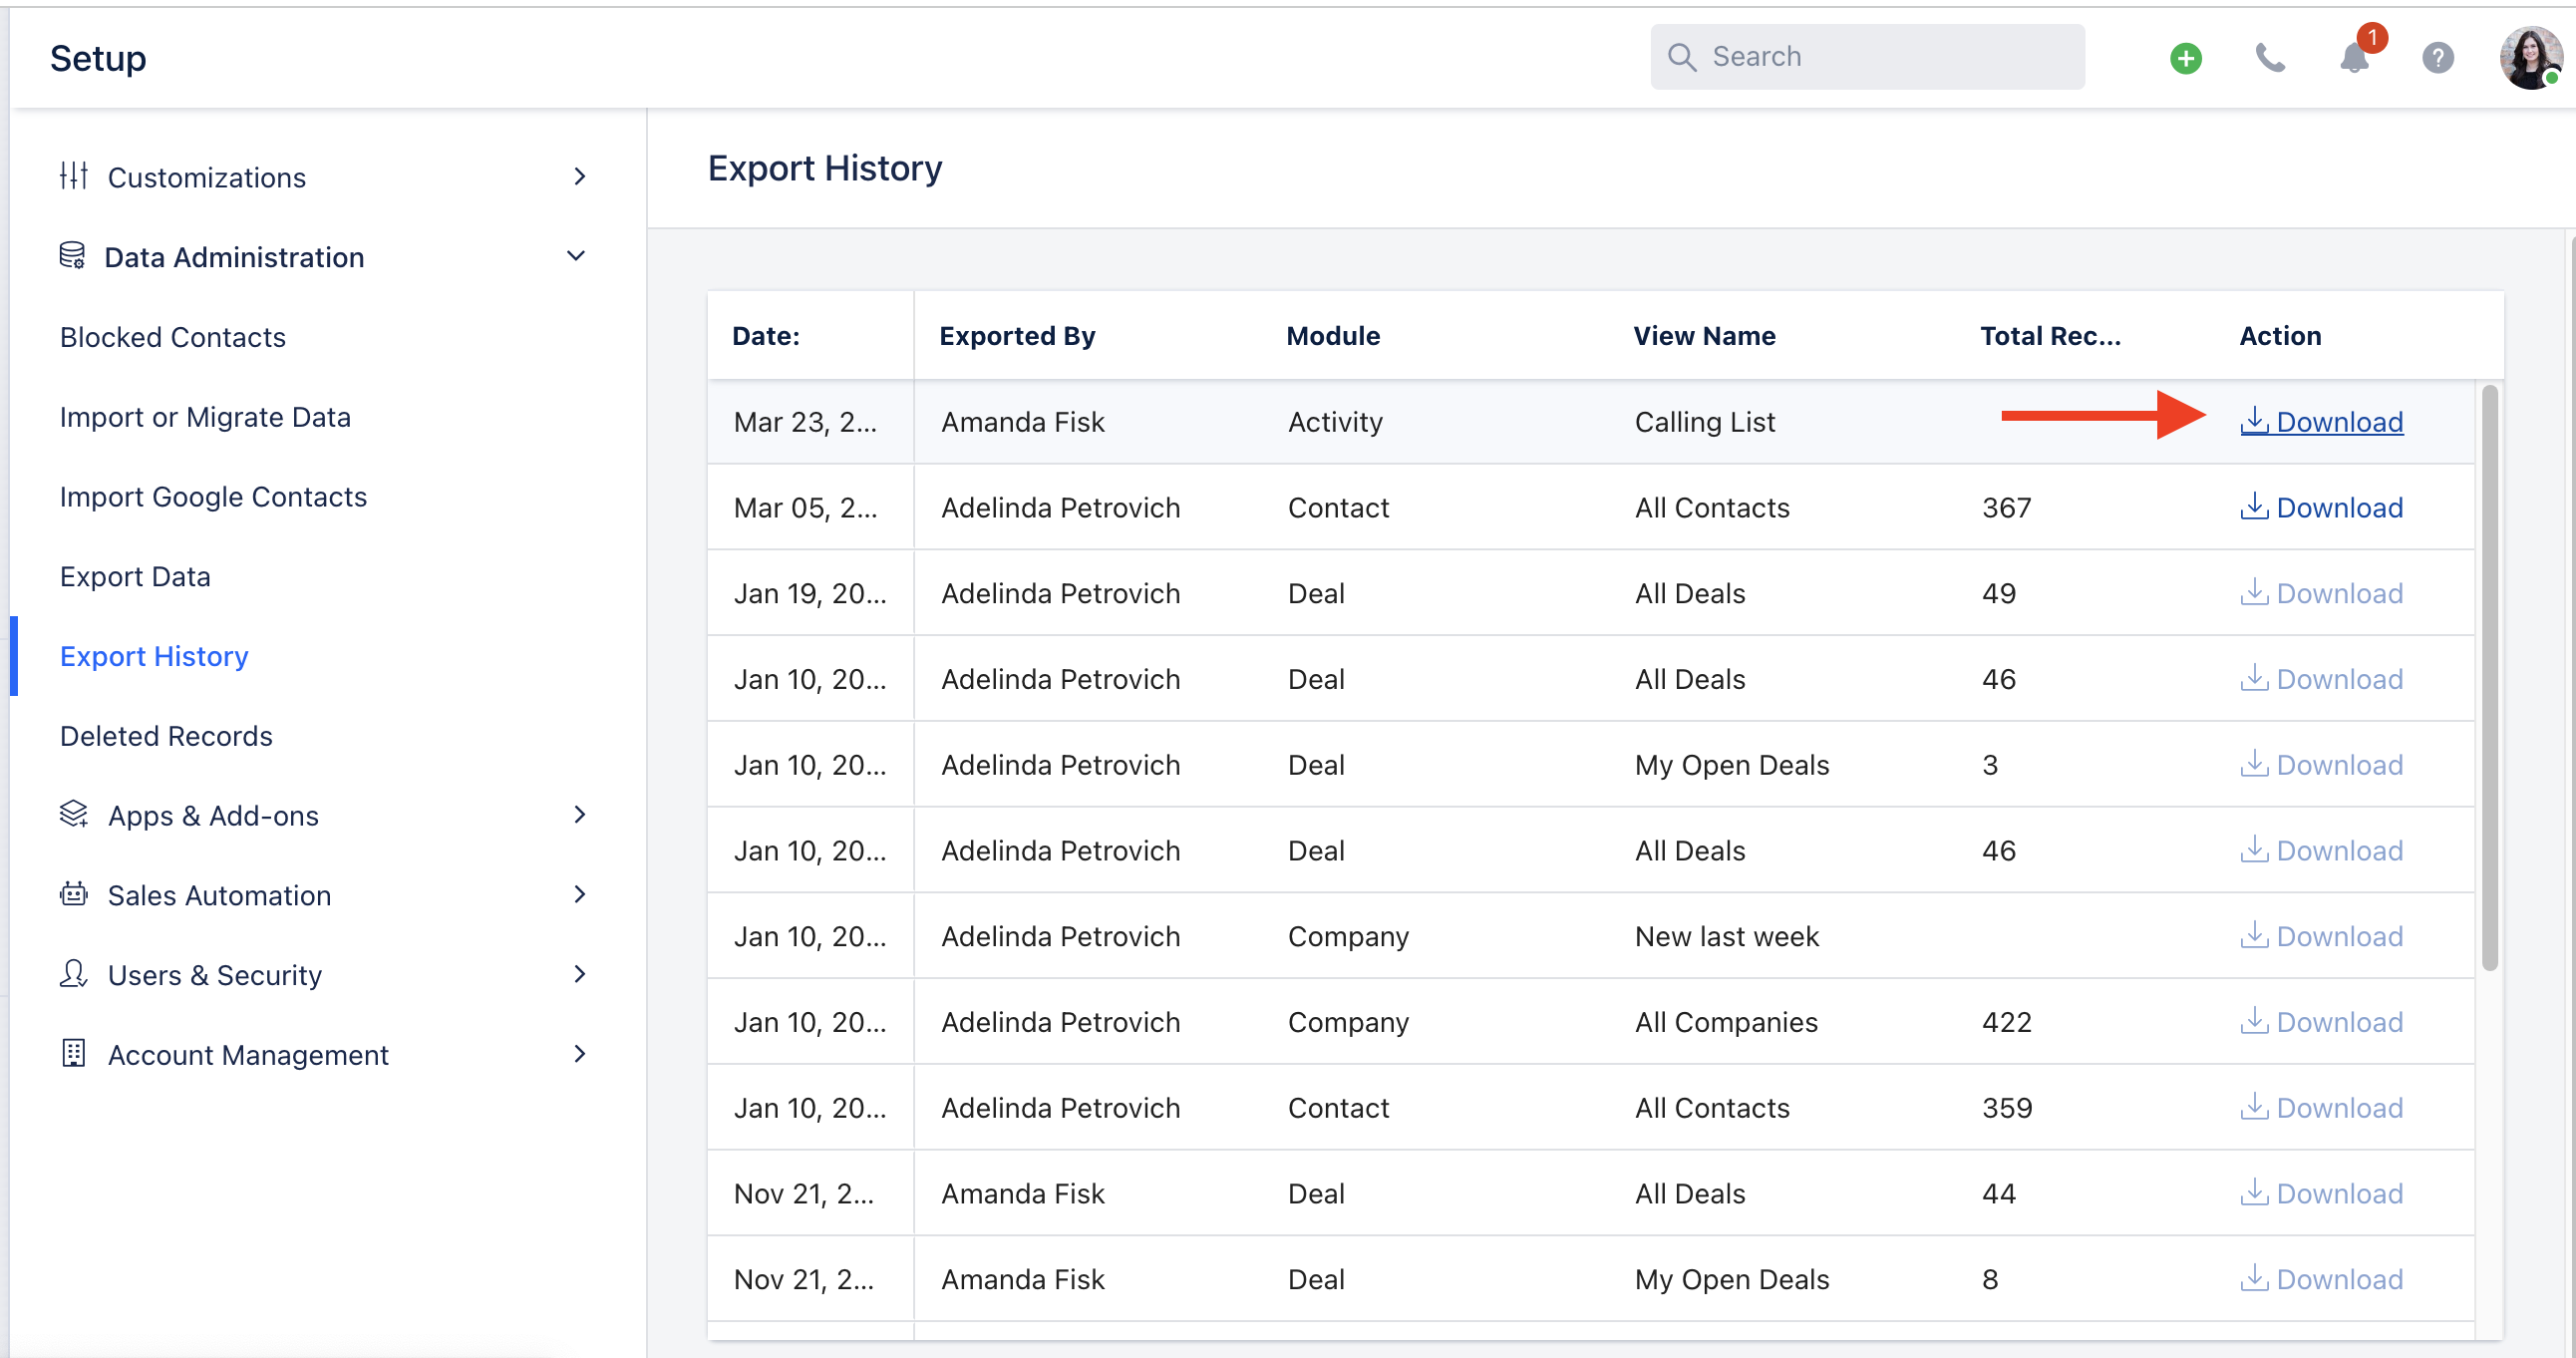Collapse the Data Administration section chevron
The height and width of the screenshot is (1358, 2576).
click(x=576, y=256)
